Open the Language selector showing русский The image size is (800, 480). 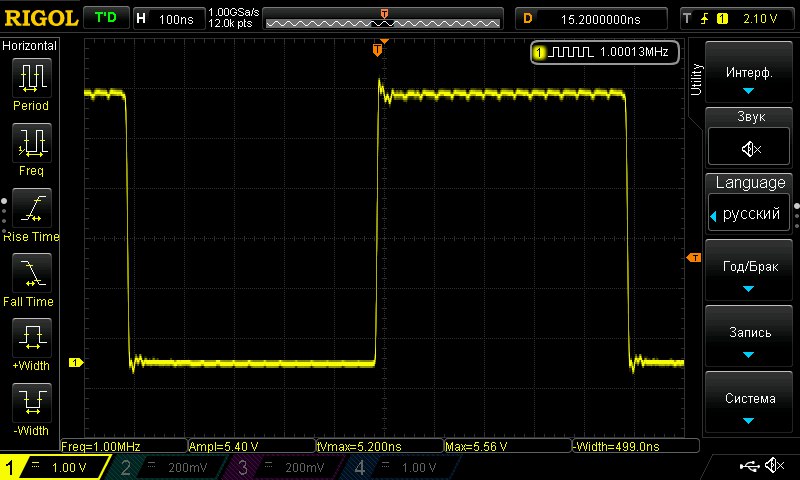point(748,213)
